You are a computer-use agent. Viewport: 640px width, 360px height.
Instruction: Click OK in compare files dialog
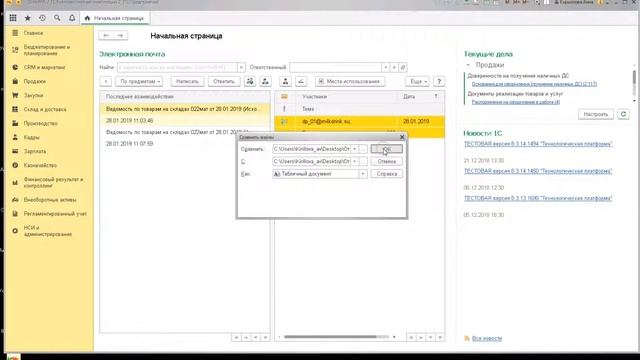(387, 149)
